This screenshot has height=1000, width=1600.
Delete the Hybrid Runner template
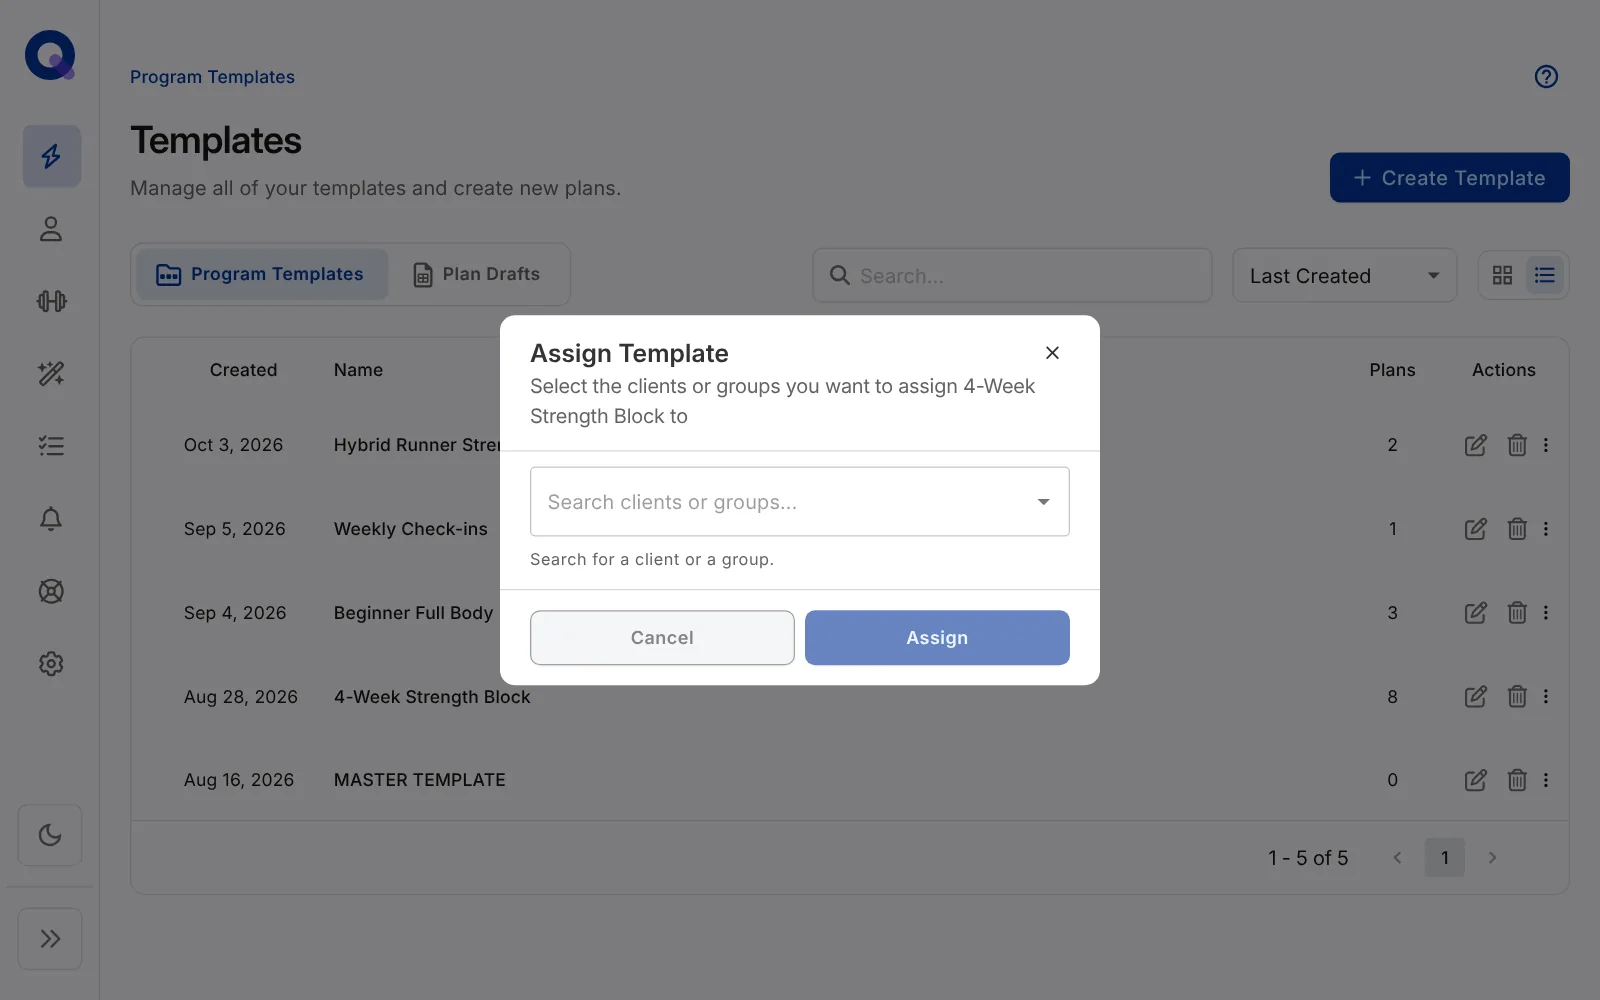pyautogui.click(x=1517, y=445)
